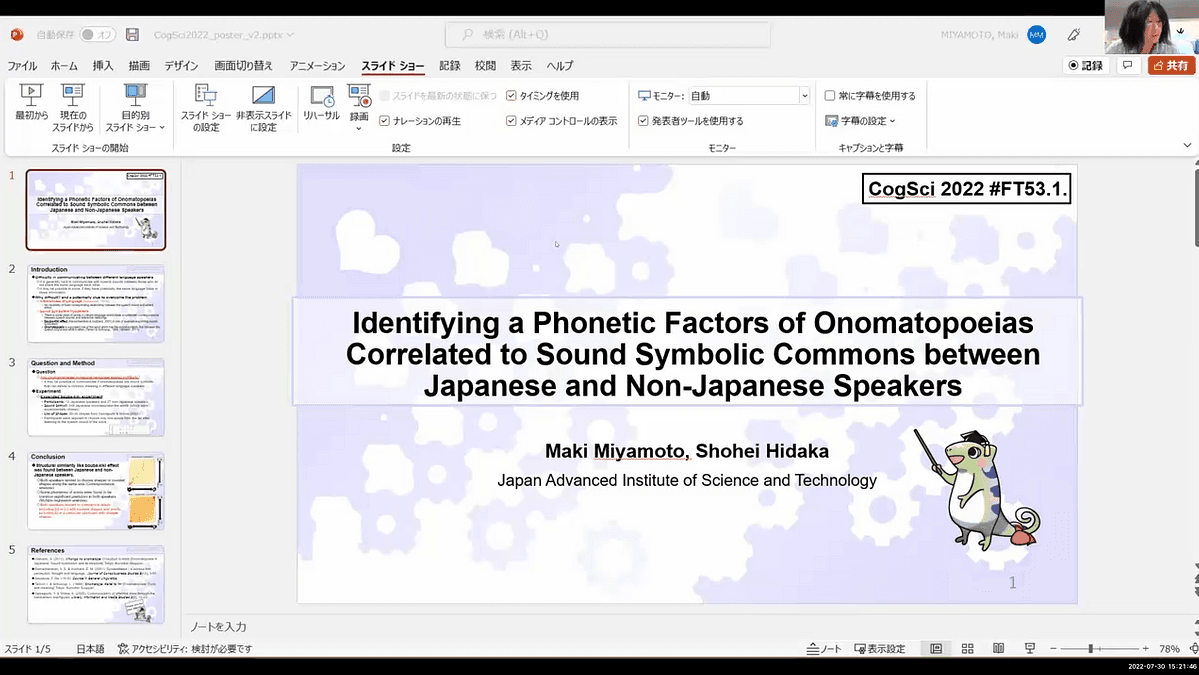Image resolution: width=1199 pixels, height=675 pixels.
Task: Collapse the ribbon chevron
Action: click(x=1187, y=145)
